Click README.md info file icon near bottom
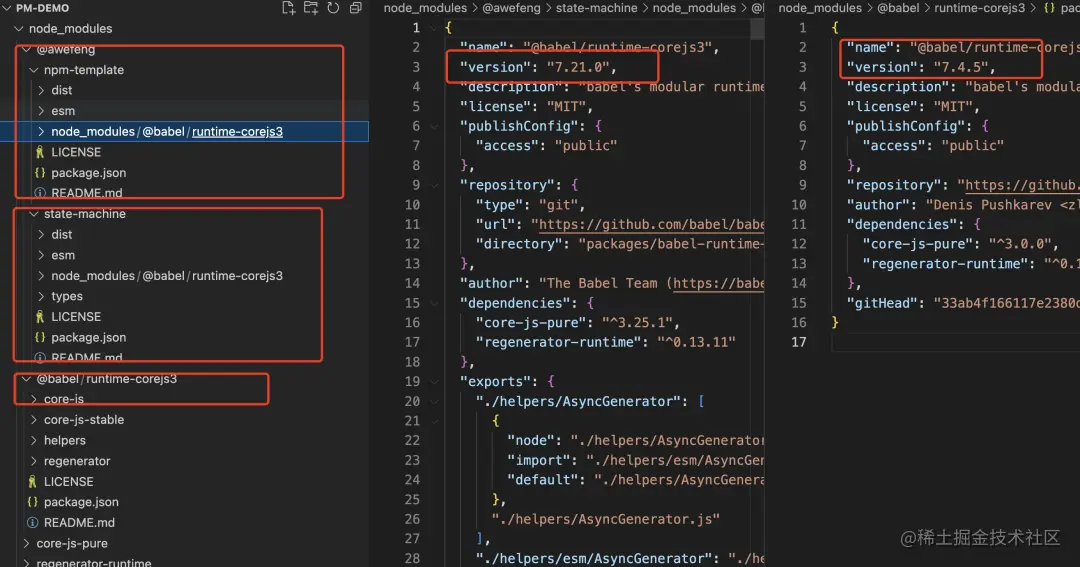1080x567 pixels. (32, 523)
